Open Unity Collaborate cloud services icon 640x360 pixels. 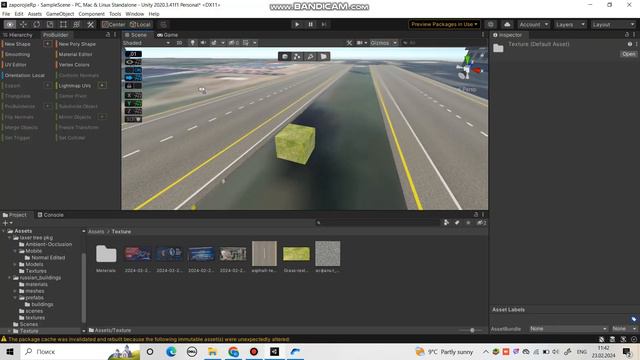(507, 24)
